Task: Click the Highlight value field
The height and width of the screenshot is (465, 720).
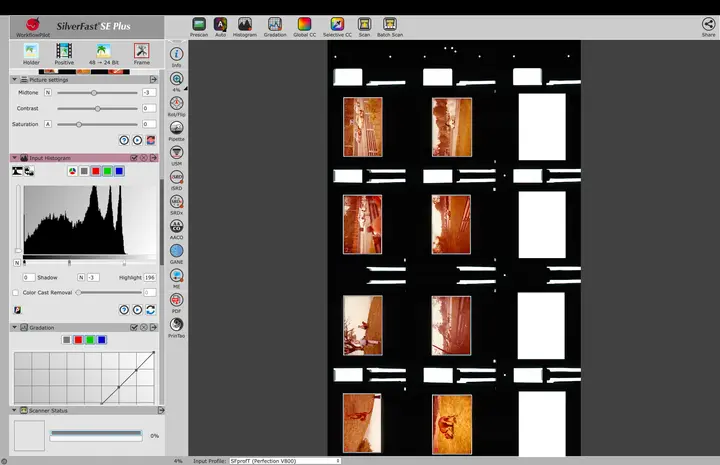Action: pyautogui.click(x=150, y=277)
